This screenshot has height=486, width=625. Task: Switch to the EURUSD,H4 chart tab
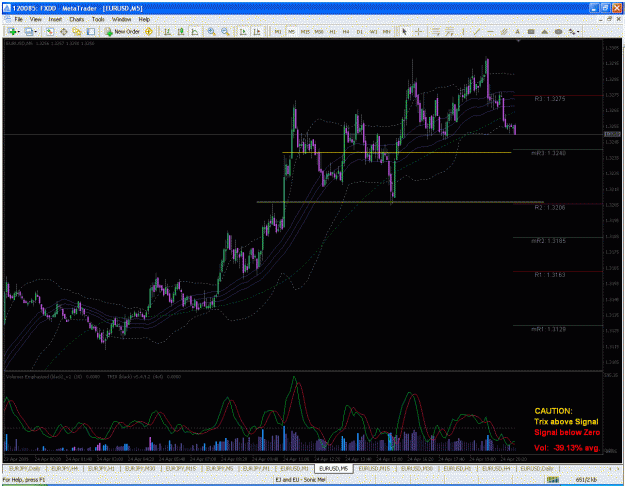click(496, 468)
